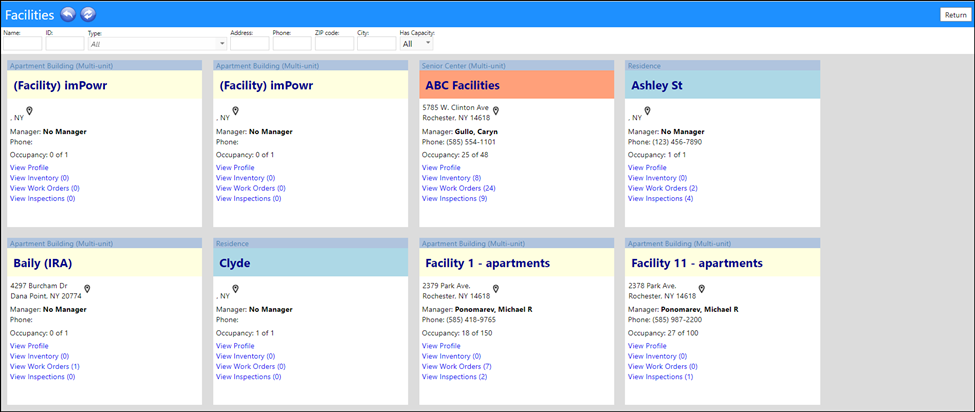Focus the Name filter field
The height and width of the screenshot is (412, 975).
(x=22, y=43)
